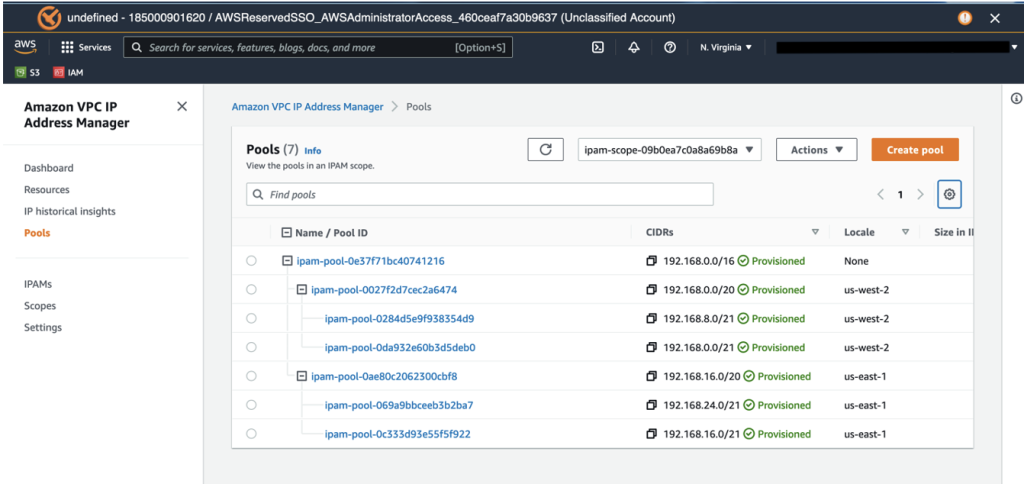Copy CIDR 192.168.24.0/21
This screenshot has height=484, width=1024.
tap(651, 405)
